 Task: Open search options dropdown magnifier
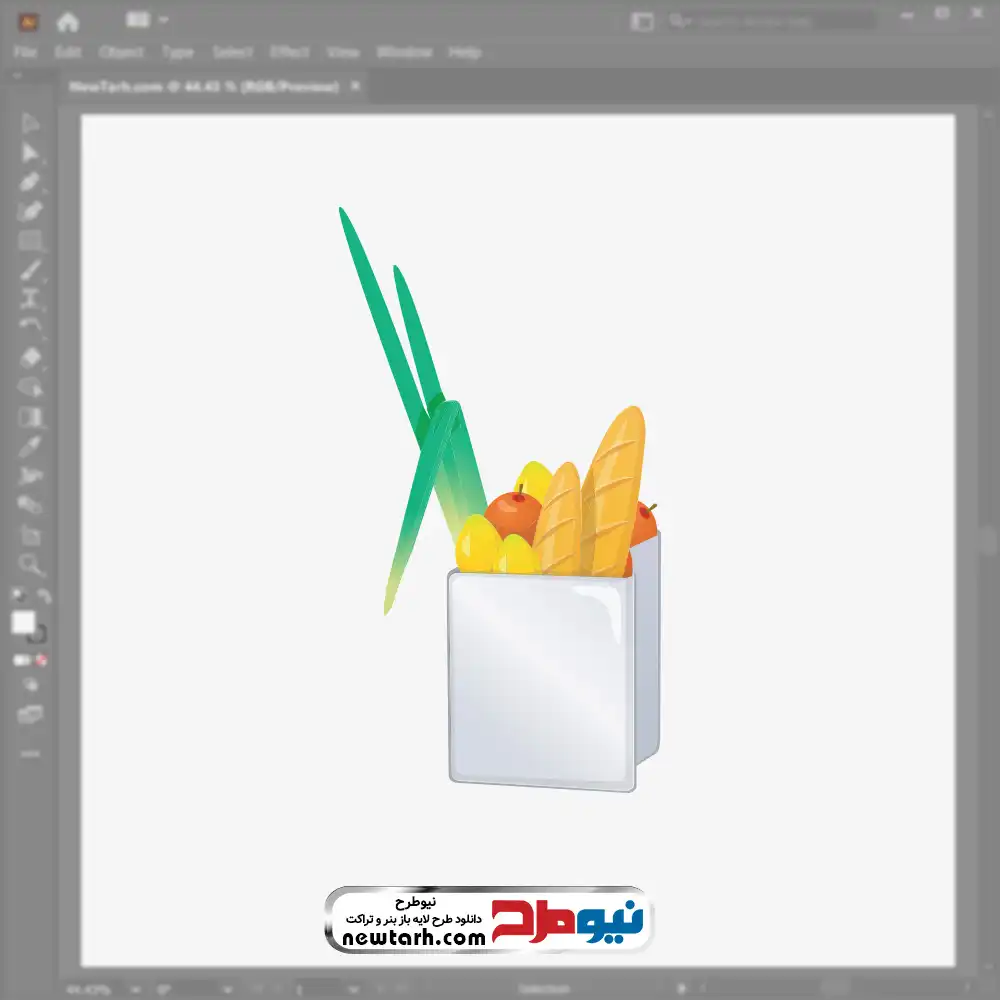(x=680, y=21)
